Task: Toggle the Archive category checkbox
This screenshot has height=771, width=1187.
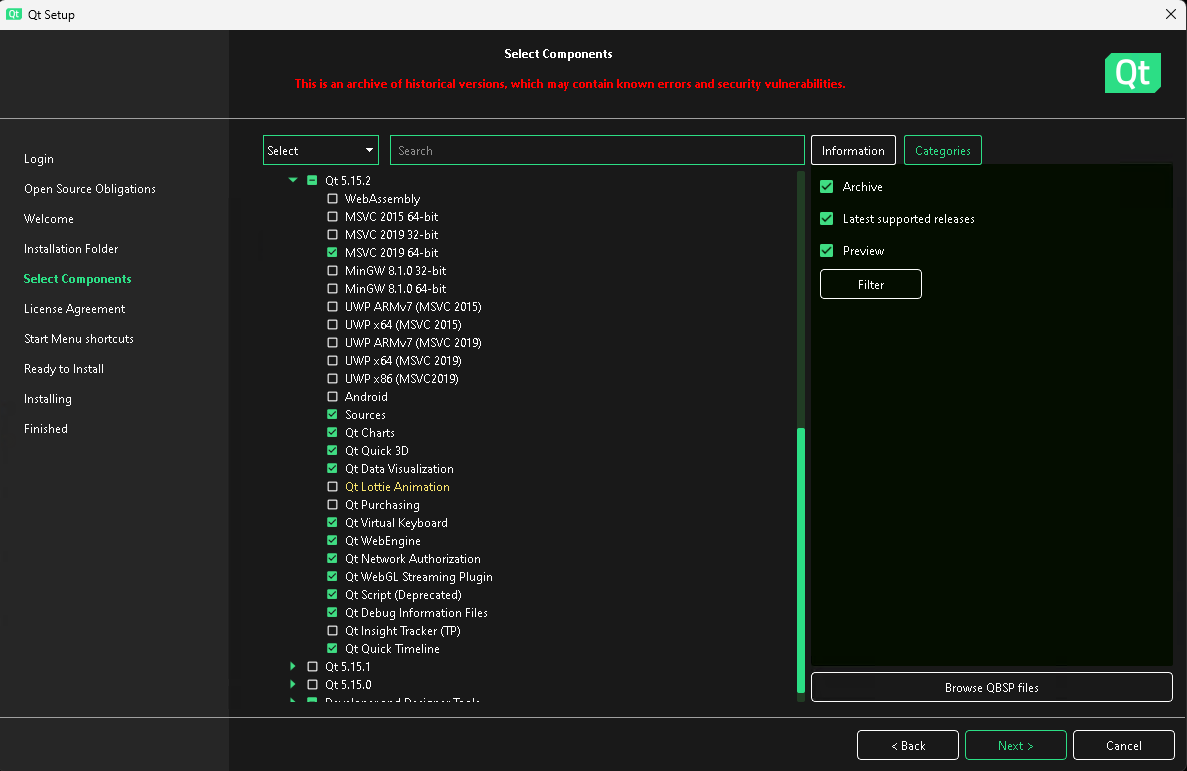Action: click(x=827, y=186)
